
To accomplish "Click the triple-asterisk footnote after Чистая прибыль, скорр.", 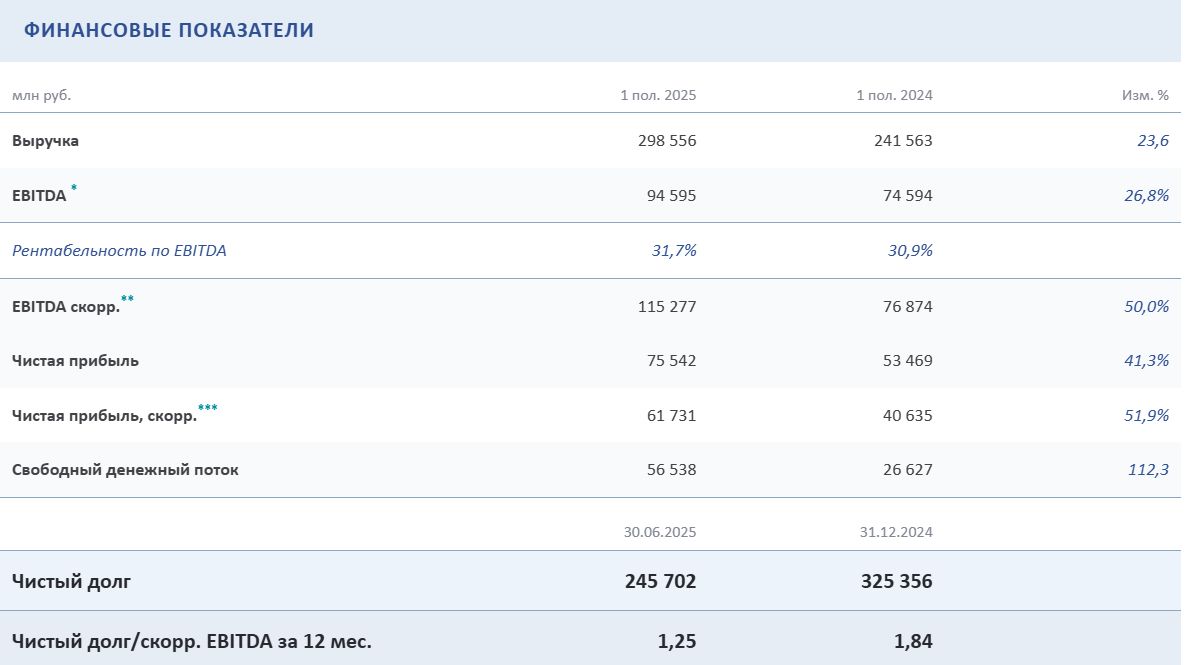I will tap(208, 407).
